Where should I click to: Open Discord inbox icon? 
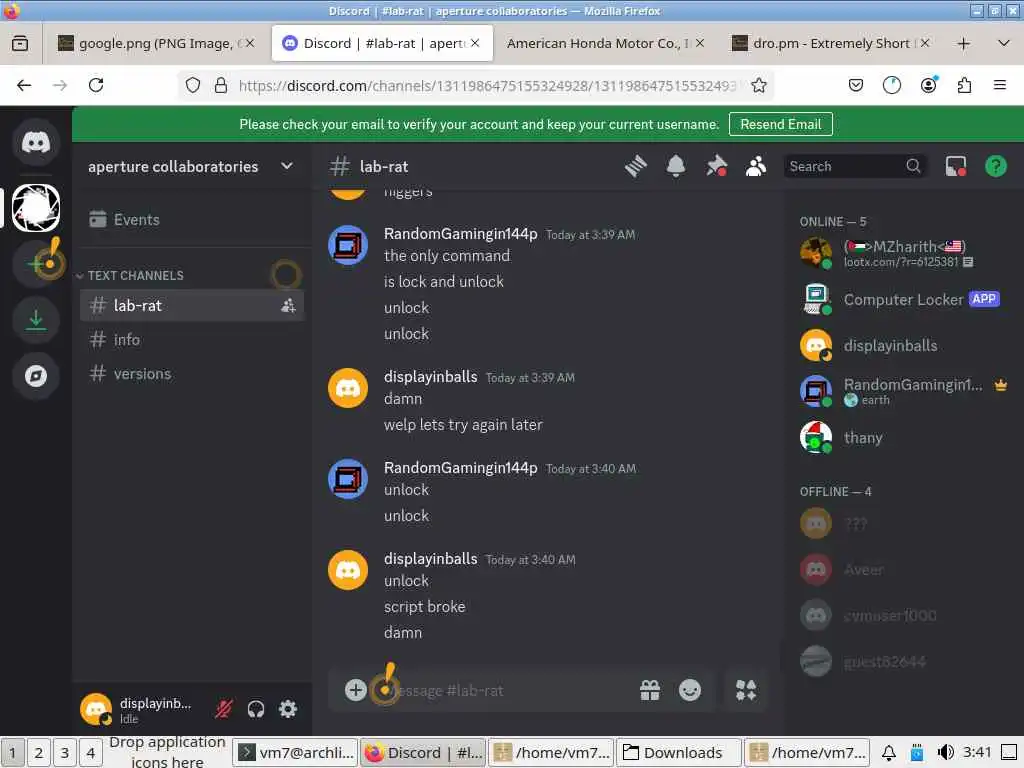pyautogui.click(x=956, y=167)
